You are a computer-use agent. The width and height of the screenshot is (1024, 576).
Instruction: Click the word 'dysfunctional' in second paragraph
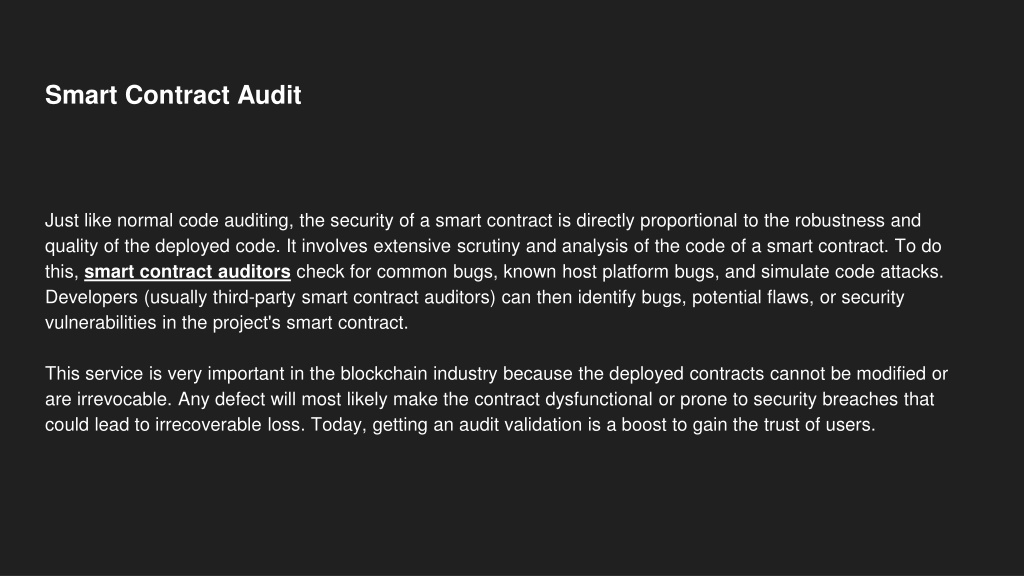pos(598,399)
